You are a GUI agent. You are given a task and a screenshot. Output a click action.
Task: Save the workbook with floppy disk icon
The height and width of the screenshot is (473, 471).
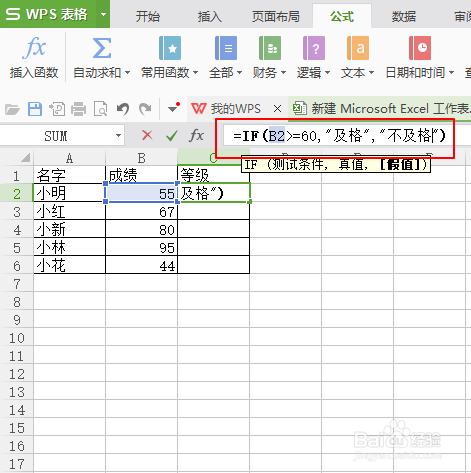[35, 109]
